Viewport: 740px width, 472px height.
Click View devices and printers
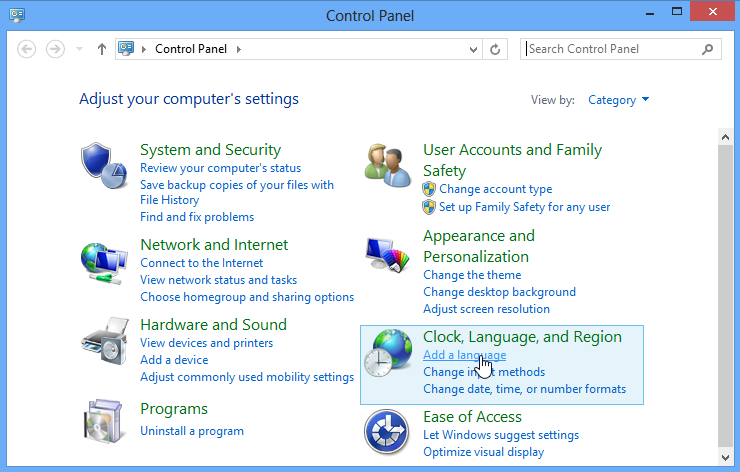click(207, 343)
